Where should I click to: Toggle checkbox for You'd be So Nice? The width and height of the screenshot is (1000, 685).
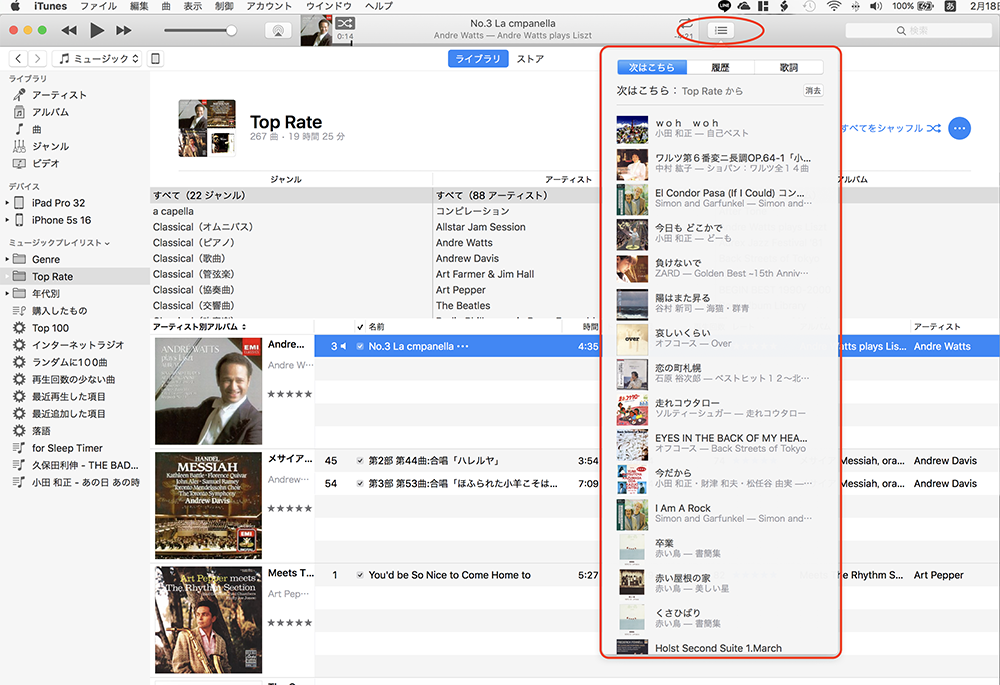tap(360, 575)
